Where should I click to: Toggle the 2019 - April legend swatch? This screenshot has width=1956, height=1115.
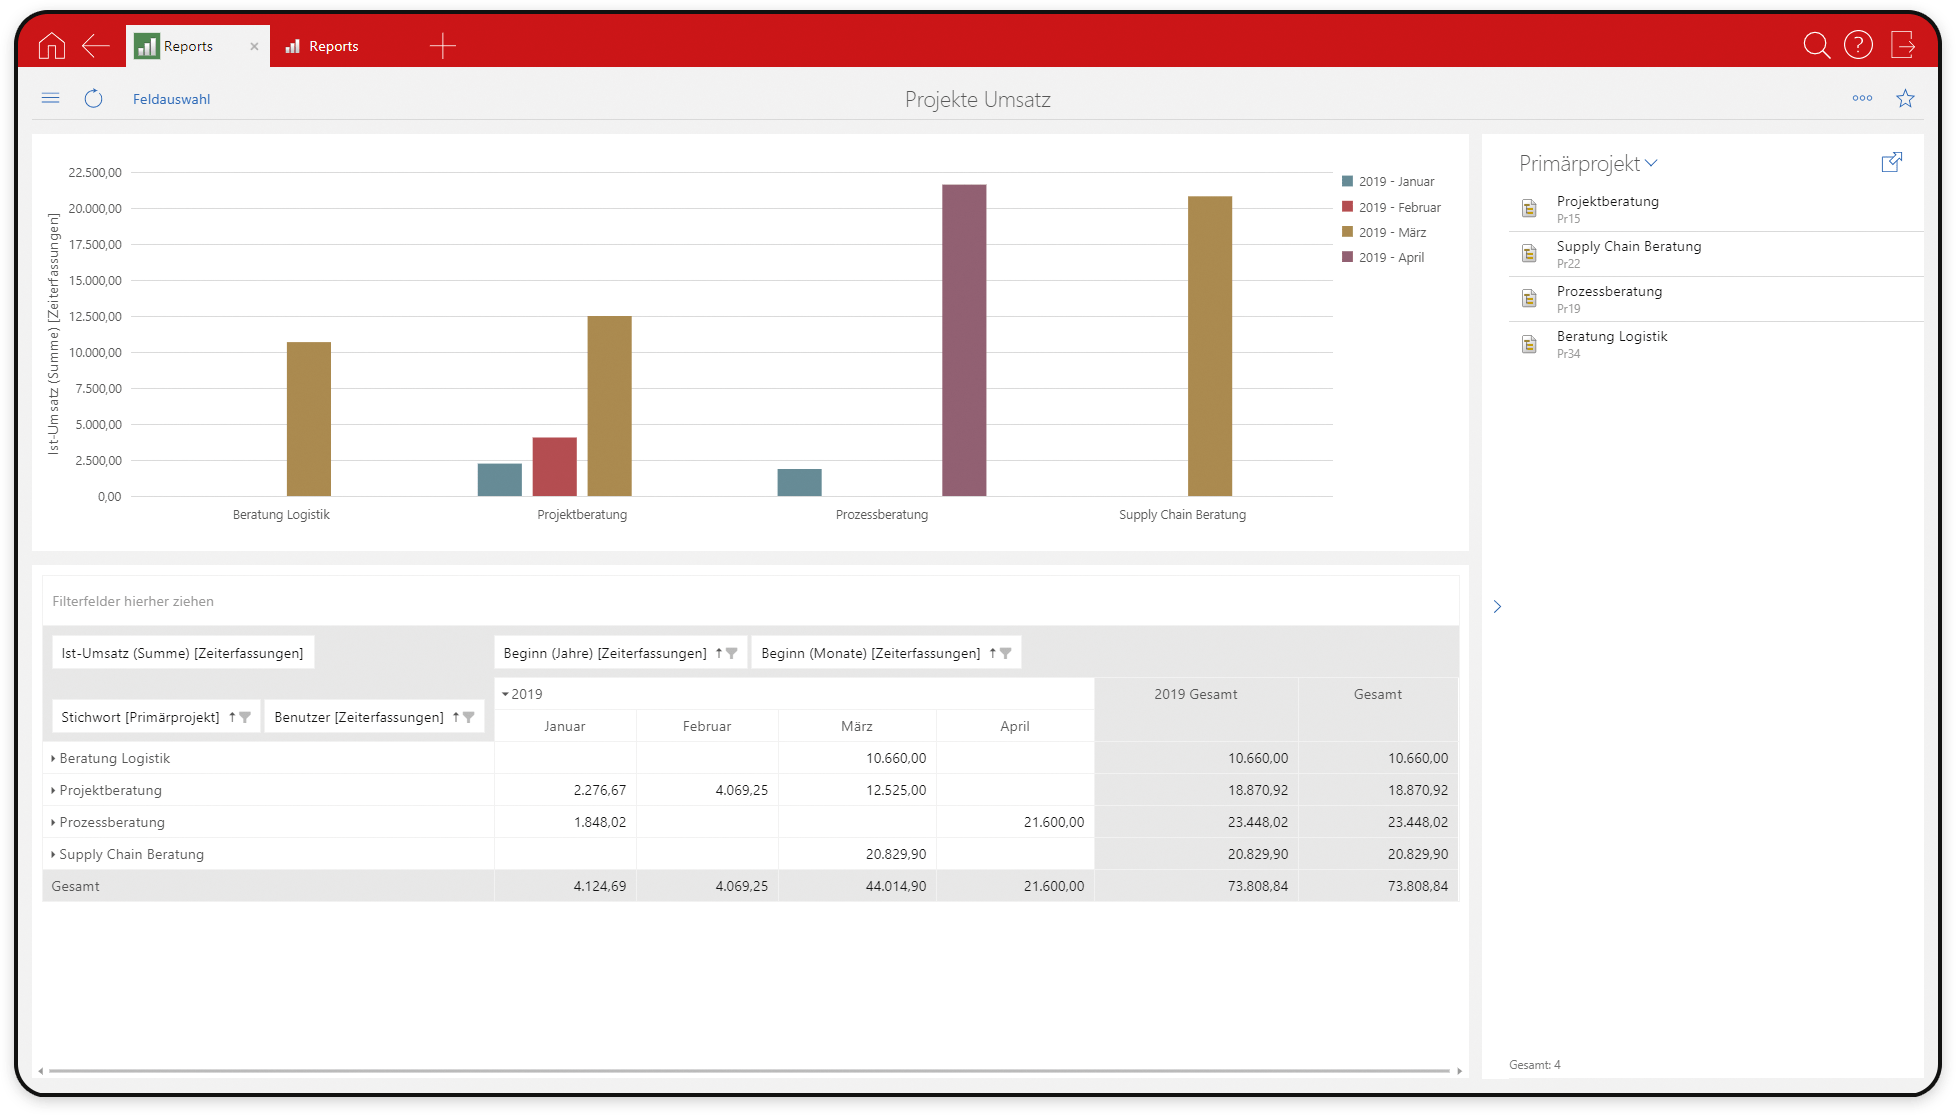[x=1347, y=257]
